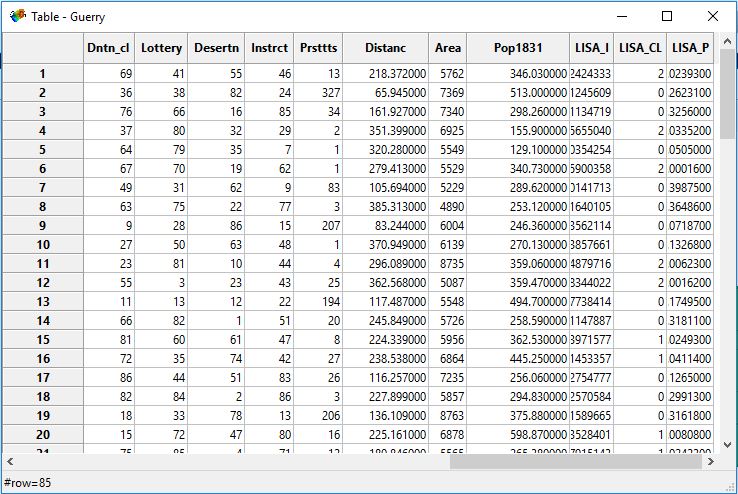Click Distanc cell 218.372000
This screenshot has height=494, width=738.
point(385,74)
